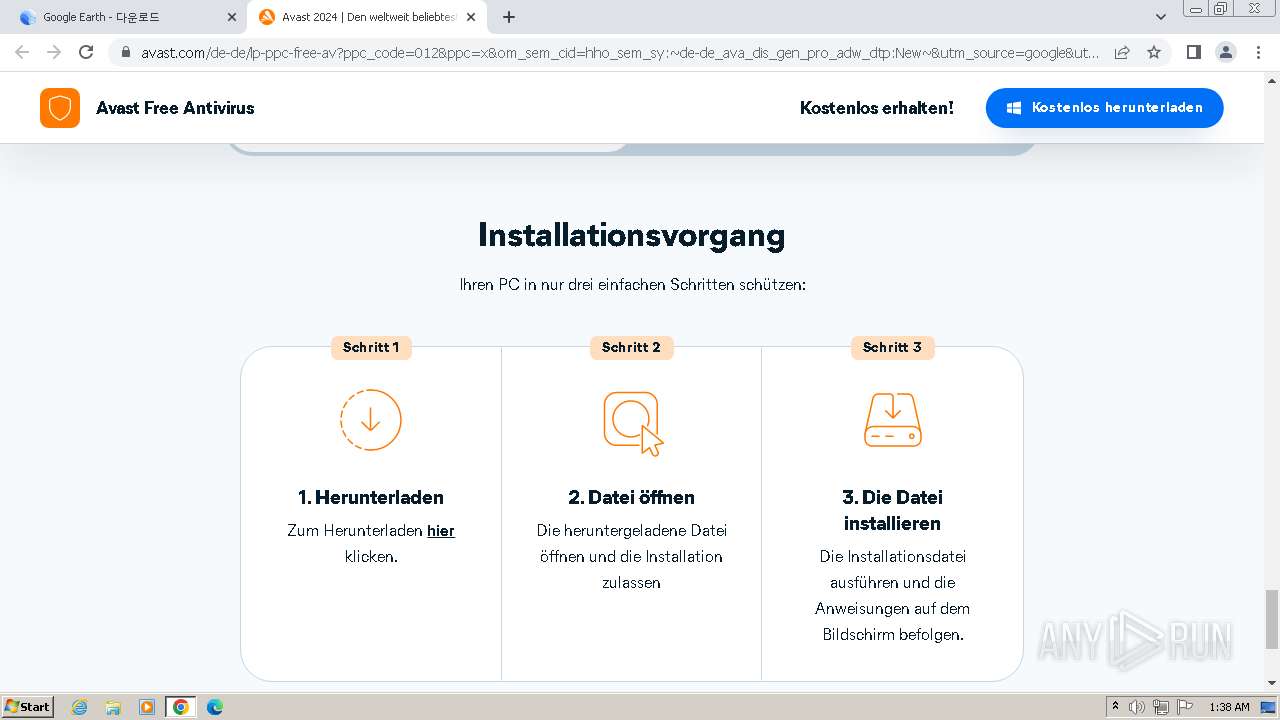Click the Schritt 2 label
1280x720 pixels.
click(631, 347)
